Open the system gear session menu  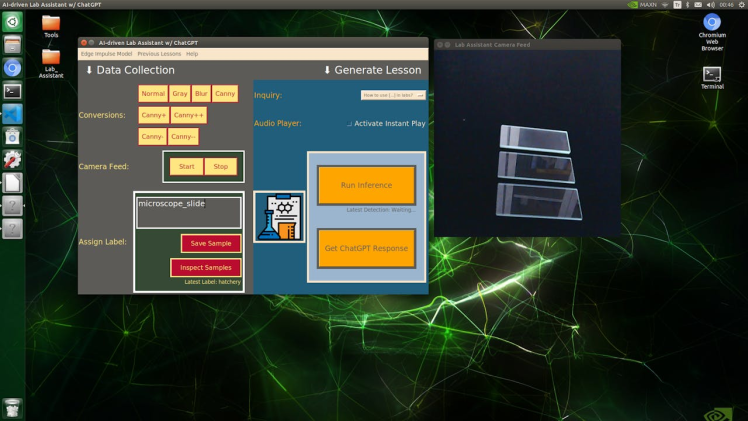coord(742,5)
